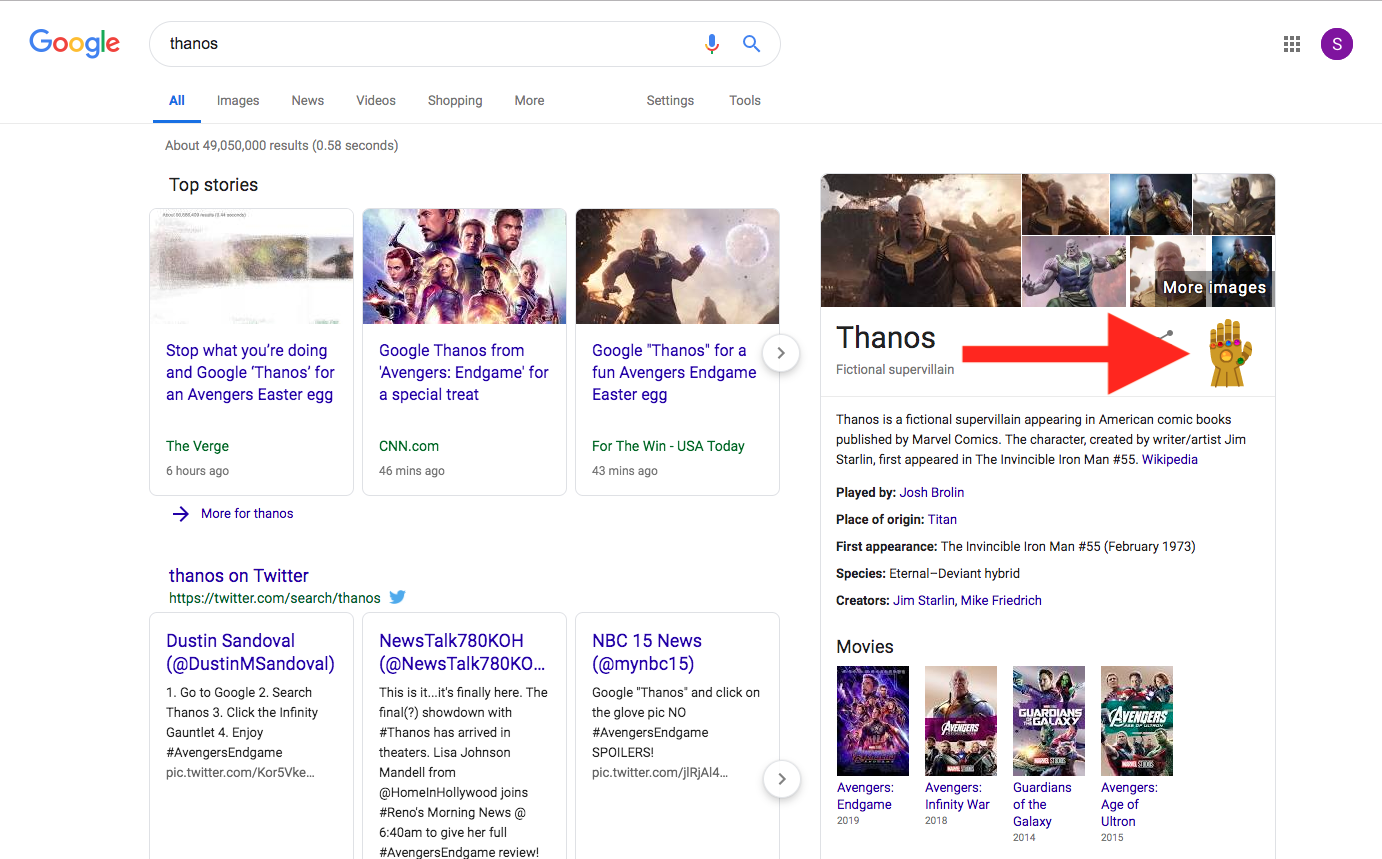Click '46 mins ago' timestamp
1382x859 pixels.
412,470
